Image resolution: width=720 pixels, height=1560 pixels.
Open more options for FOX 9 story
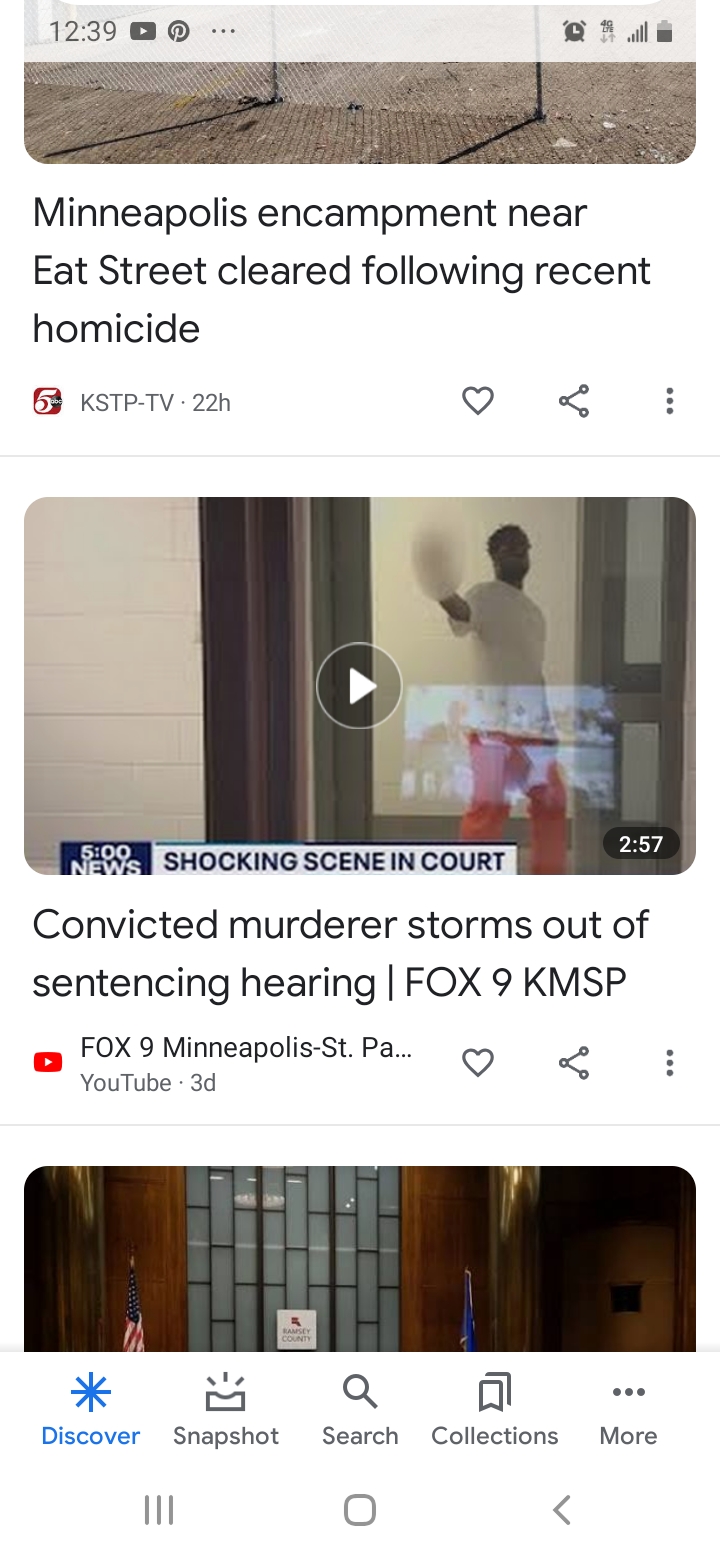[x=669, y=1062]
